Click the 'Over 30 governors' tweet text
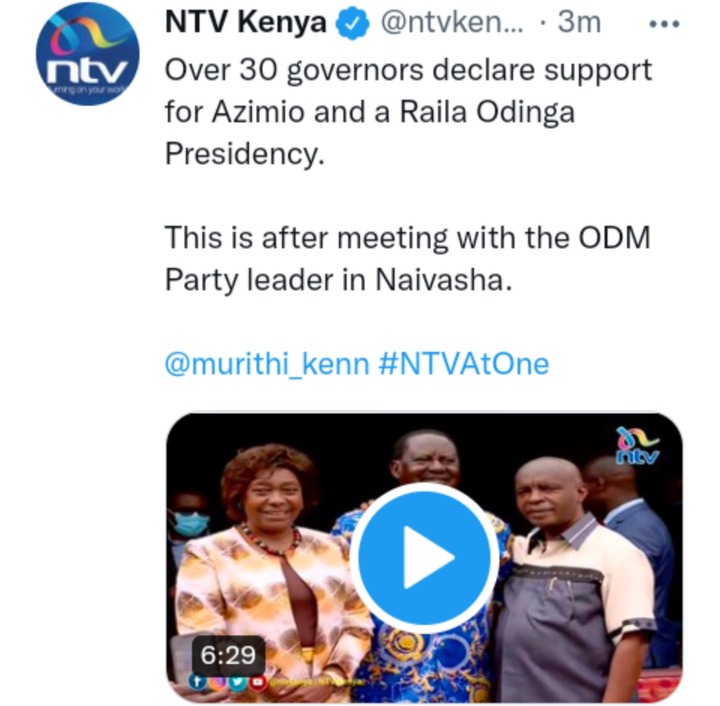This screenshot has width=720, height=706. (408, 112)
